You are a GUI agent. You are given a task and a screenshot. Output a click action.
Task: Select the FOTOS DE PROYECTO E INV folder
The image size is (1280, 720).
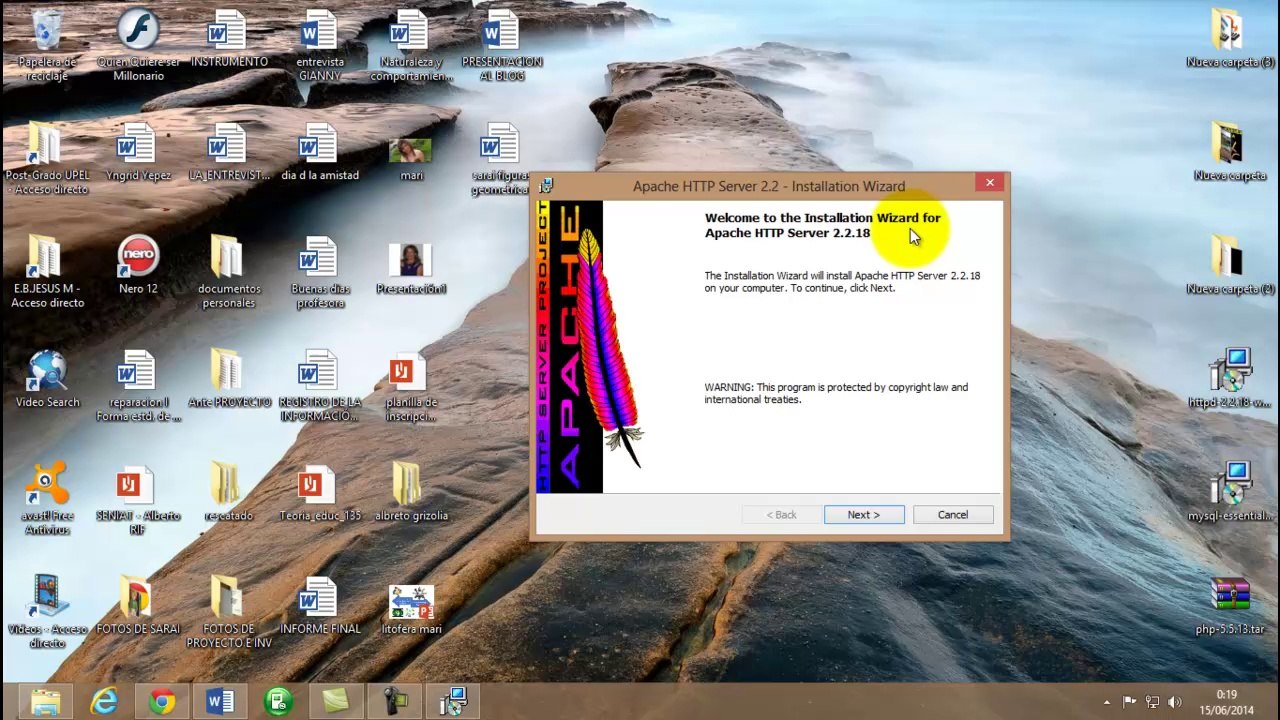pyautogui.click(x=229, y=612)
